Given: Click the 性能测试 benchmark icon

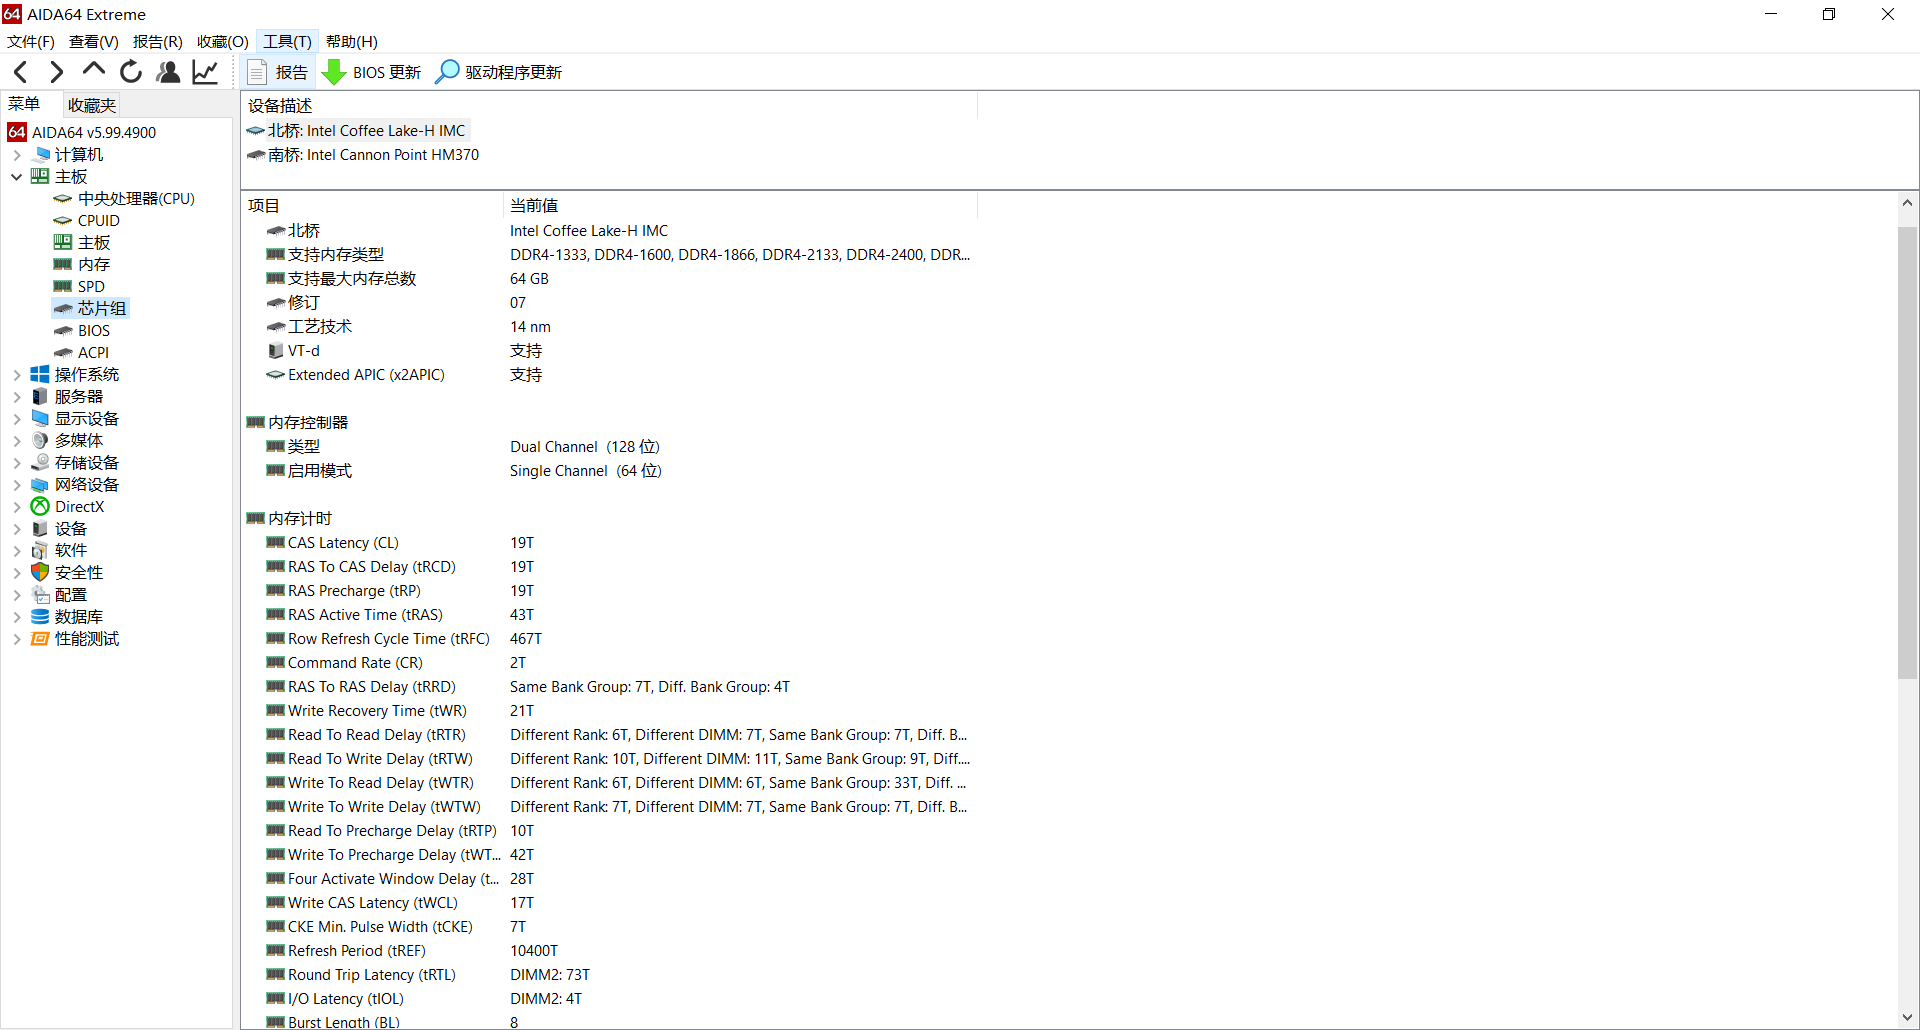Looking at the screenshot, I should click(40, 639).
